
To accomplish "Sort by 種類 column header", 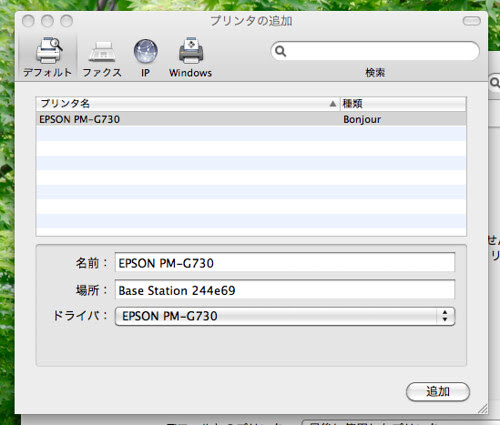I will tap(403, 104).
